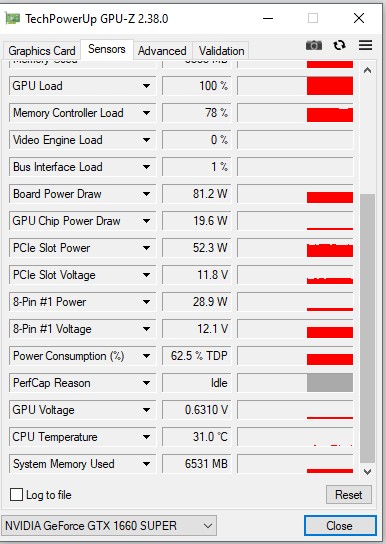This screenshot has width=386, height=544.
Task: Click the 8-Pin #1 Voltage graph
Action: click(x=295, y=329)
